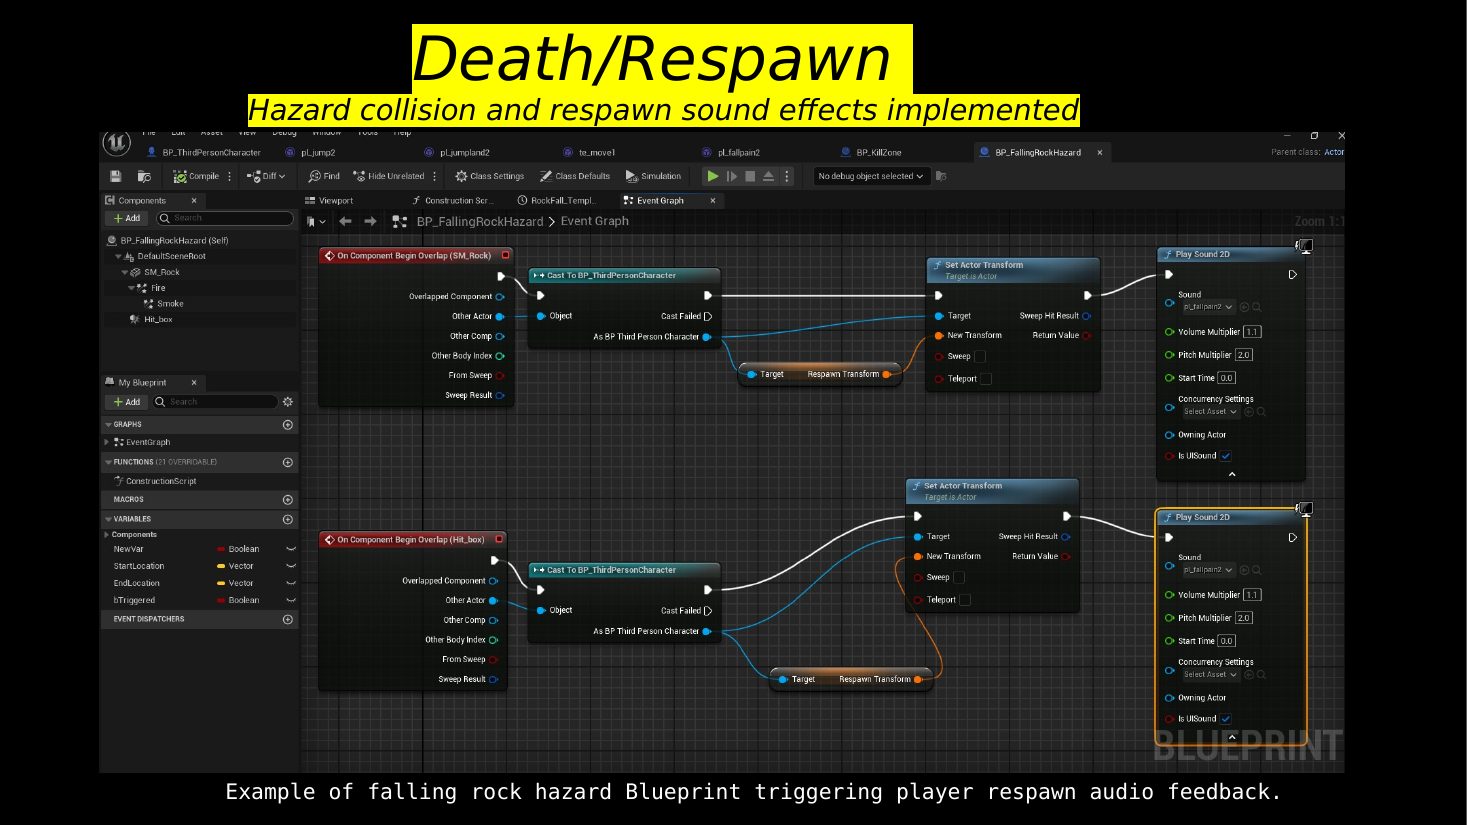Click the Save blueprint floppy disk icon

[116, 176]
